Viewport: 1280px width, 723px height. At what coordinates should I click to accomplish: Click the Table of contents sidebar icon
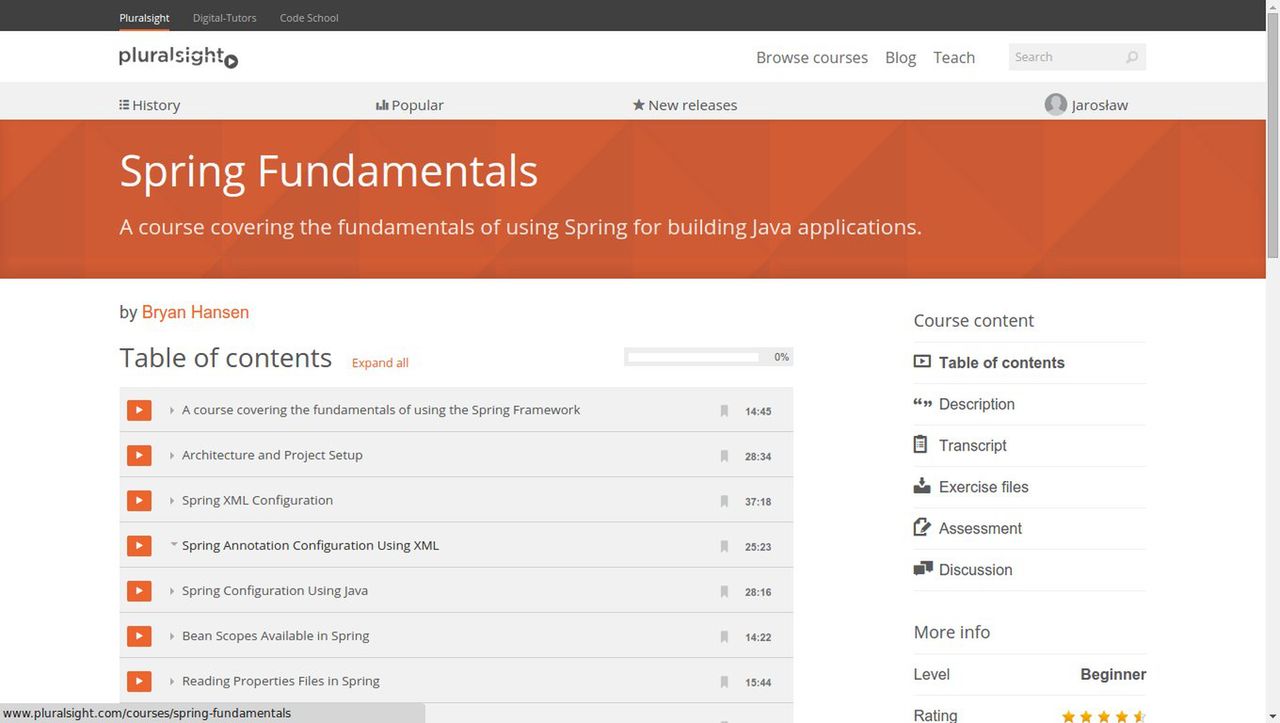pyautogui.click(x=922, y=362)
